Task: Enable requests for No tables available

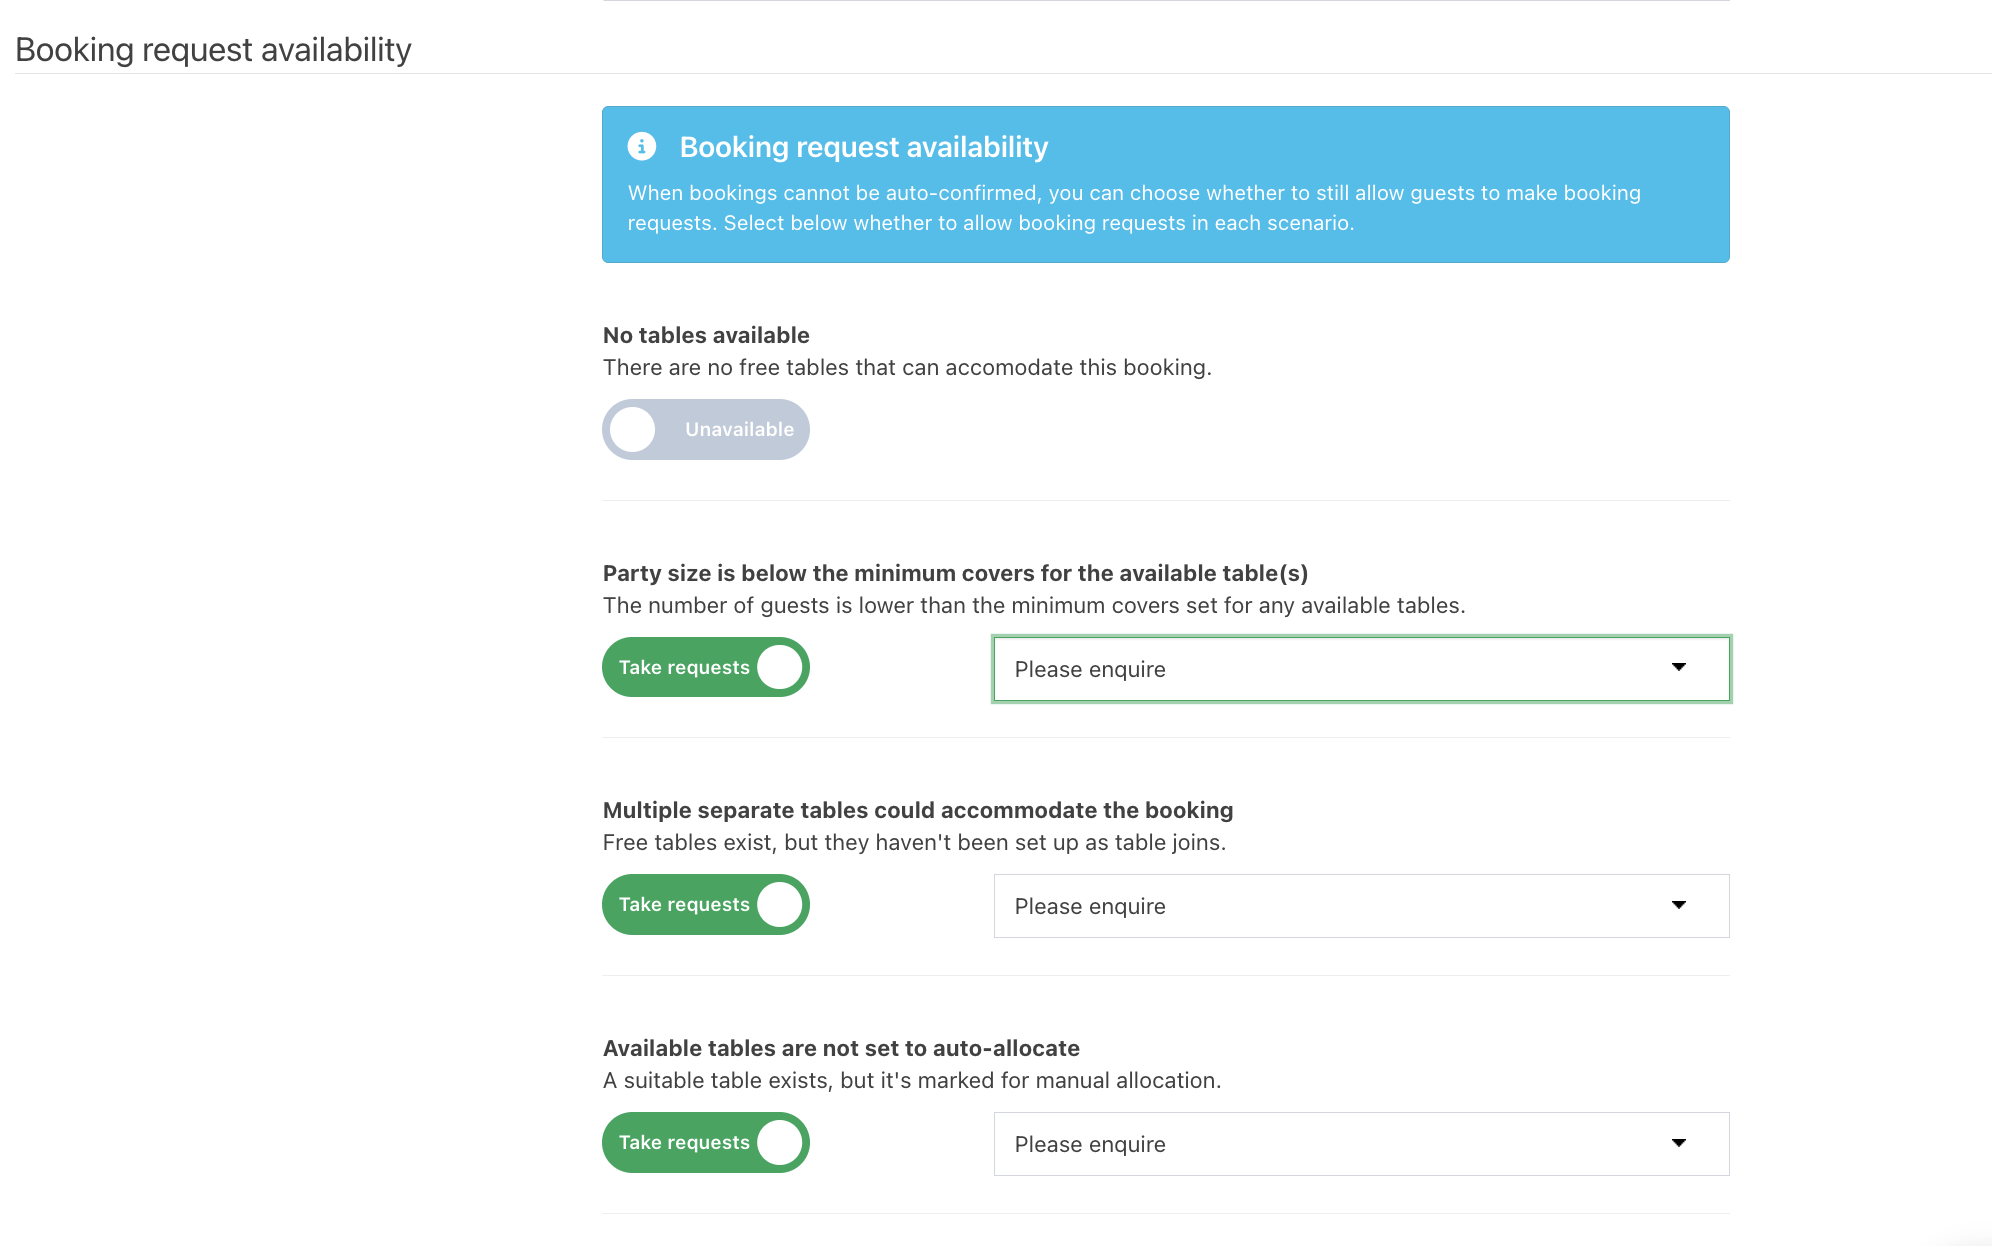Action: (705, 430)
